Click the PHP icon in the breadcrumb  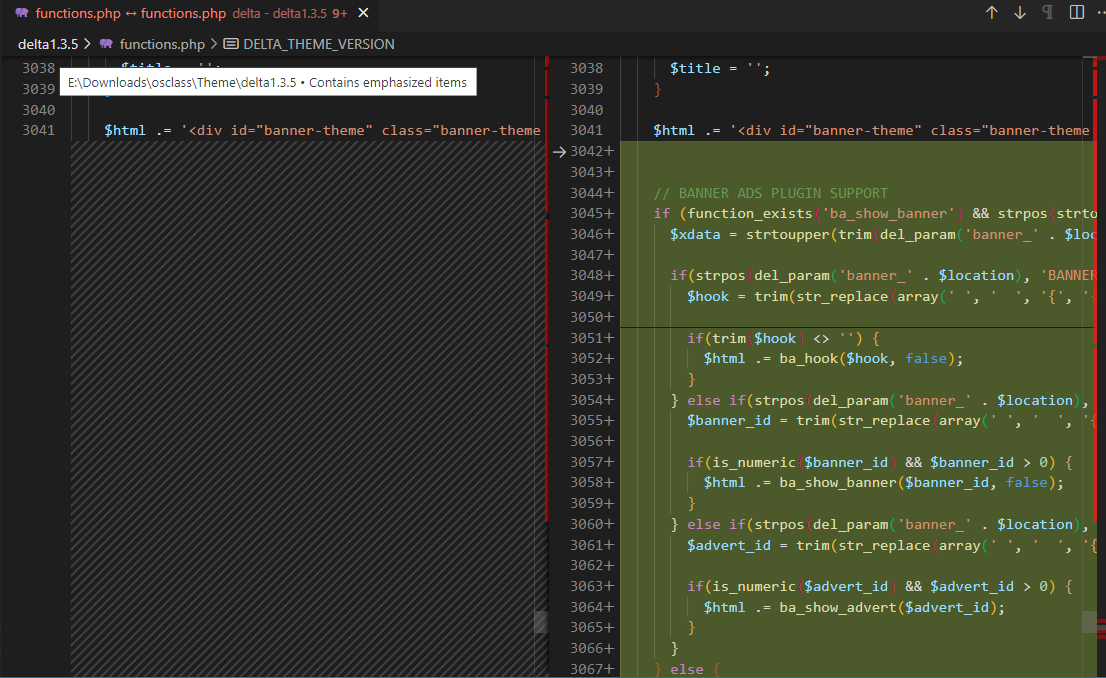(107, 44)
